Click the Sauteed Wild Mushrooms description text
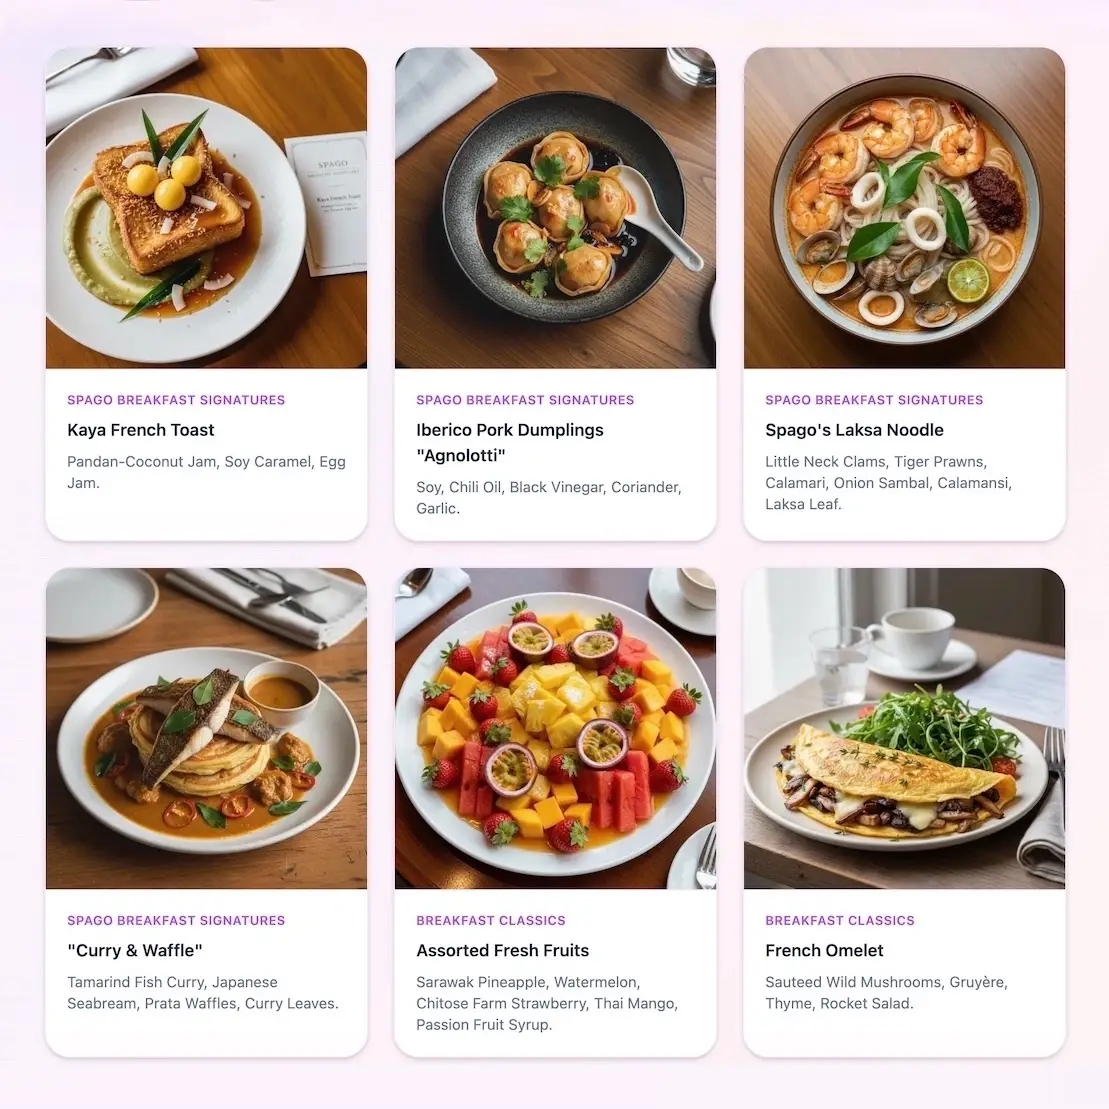The height and width of the screenshot is (1109, 1109). [886, 993]
